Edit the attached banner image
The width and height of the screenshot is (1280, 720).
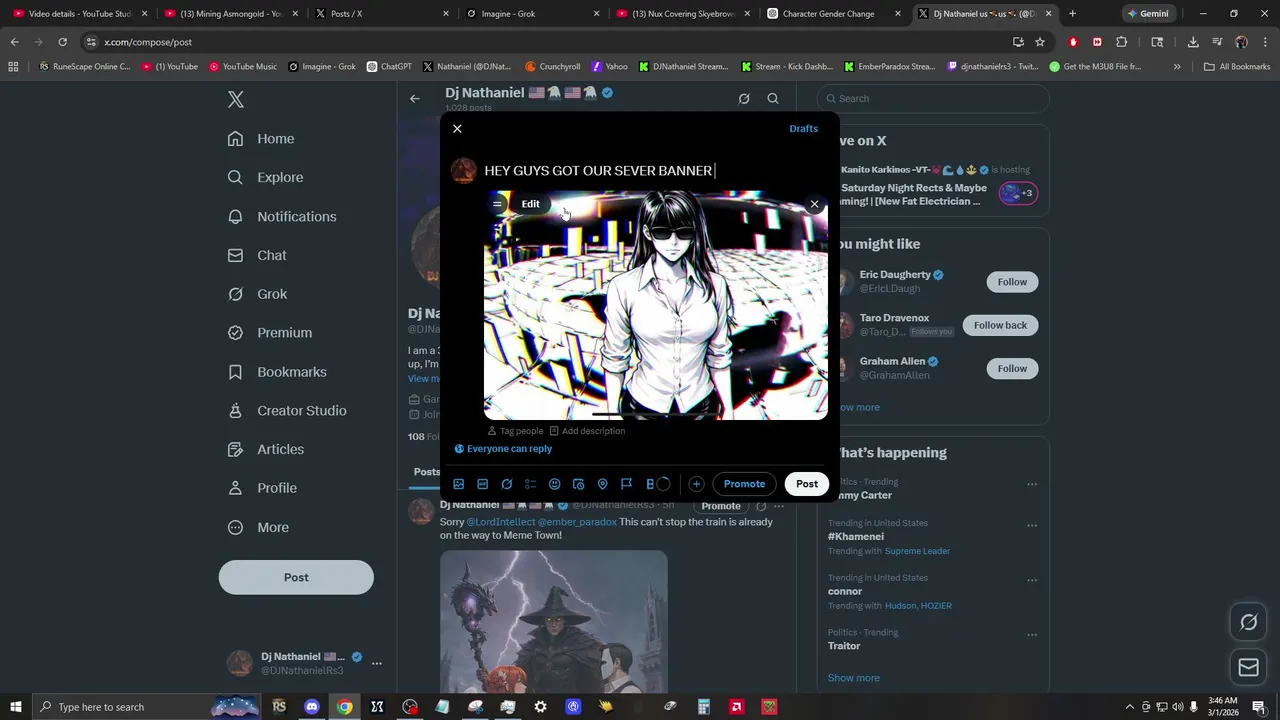point(530,204)
